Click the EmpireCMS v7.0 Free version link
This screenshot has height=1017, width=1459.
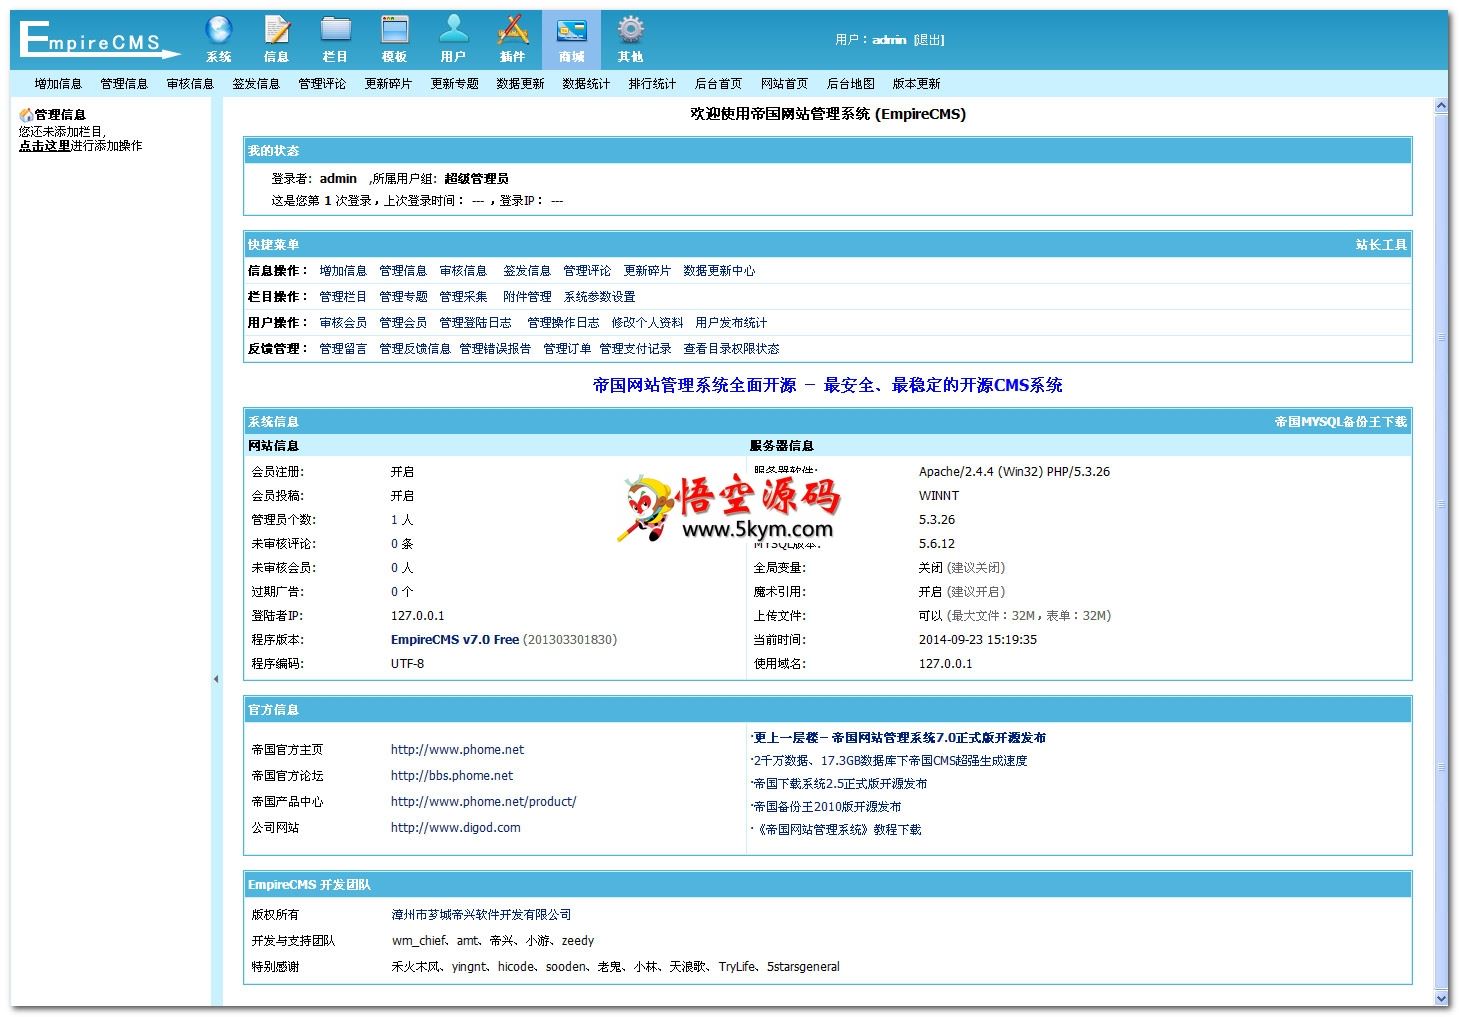point(455,640)
